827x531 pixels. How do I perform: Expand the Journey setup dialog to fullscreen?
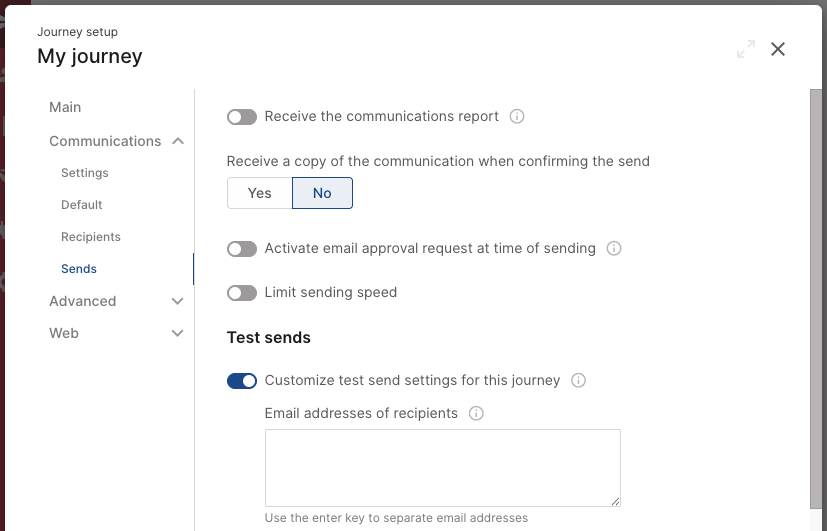(x=746, y=49)
